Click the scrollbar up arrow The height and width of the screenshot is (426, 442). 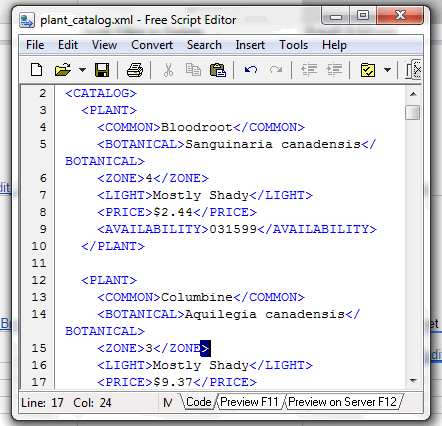(413, 94)
